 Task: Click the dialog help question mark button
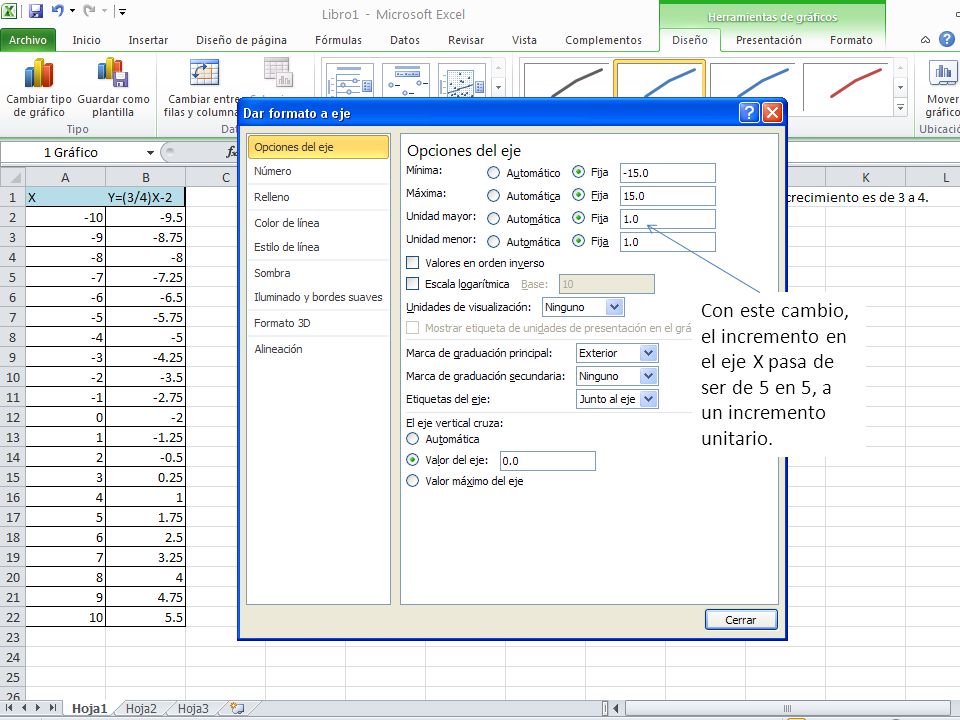[x=749, y=113]
